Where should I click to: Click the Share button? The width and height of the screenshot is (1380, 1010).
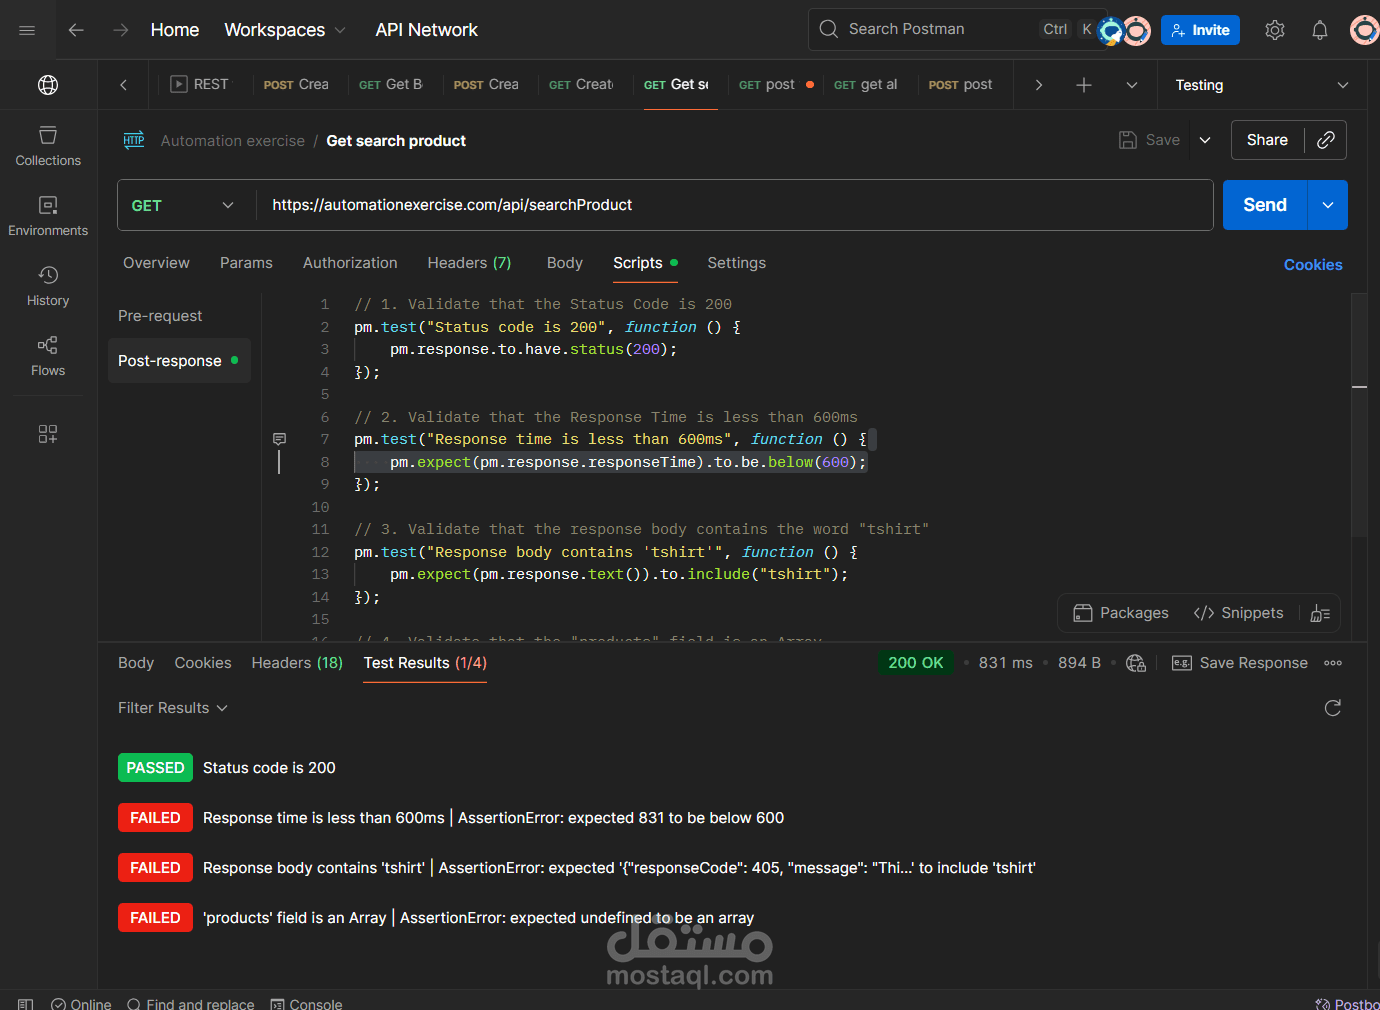[1267, 140]
